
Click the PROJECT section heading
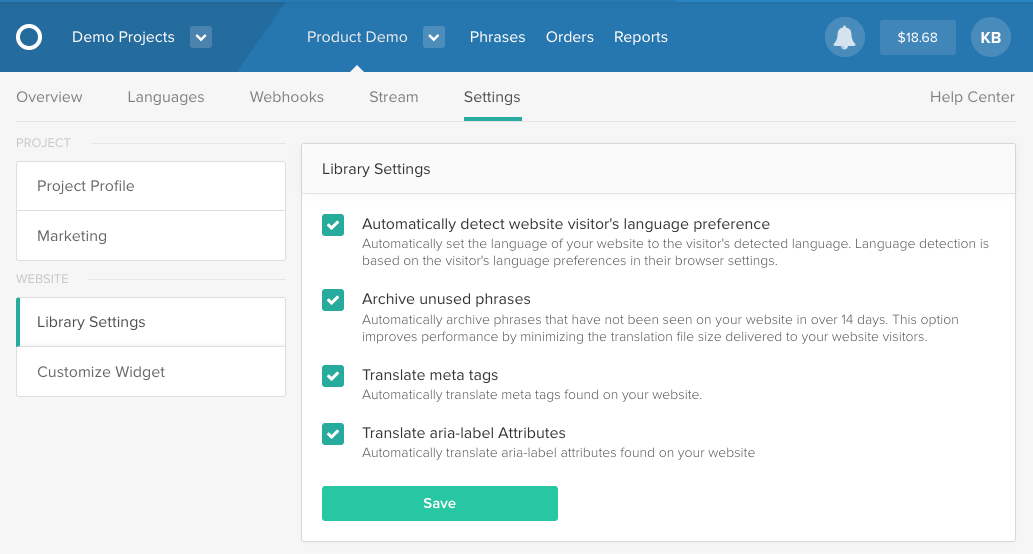(x=43, y=143)
